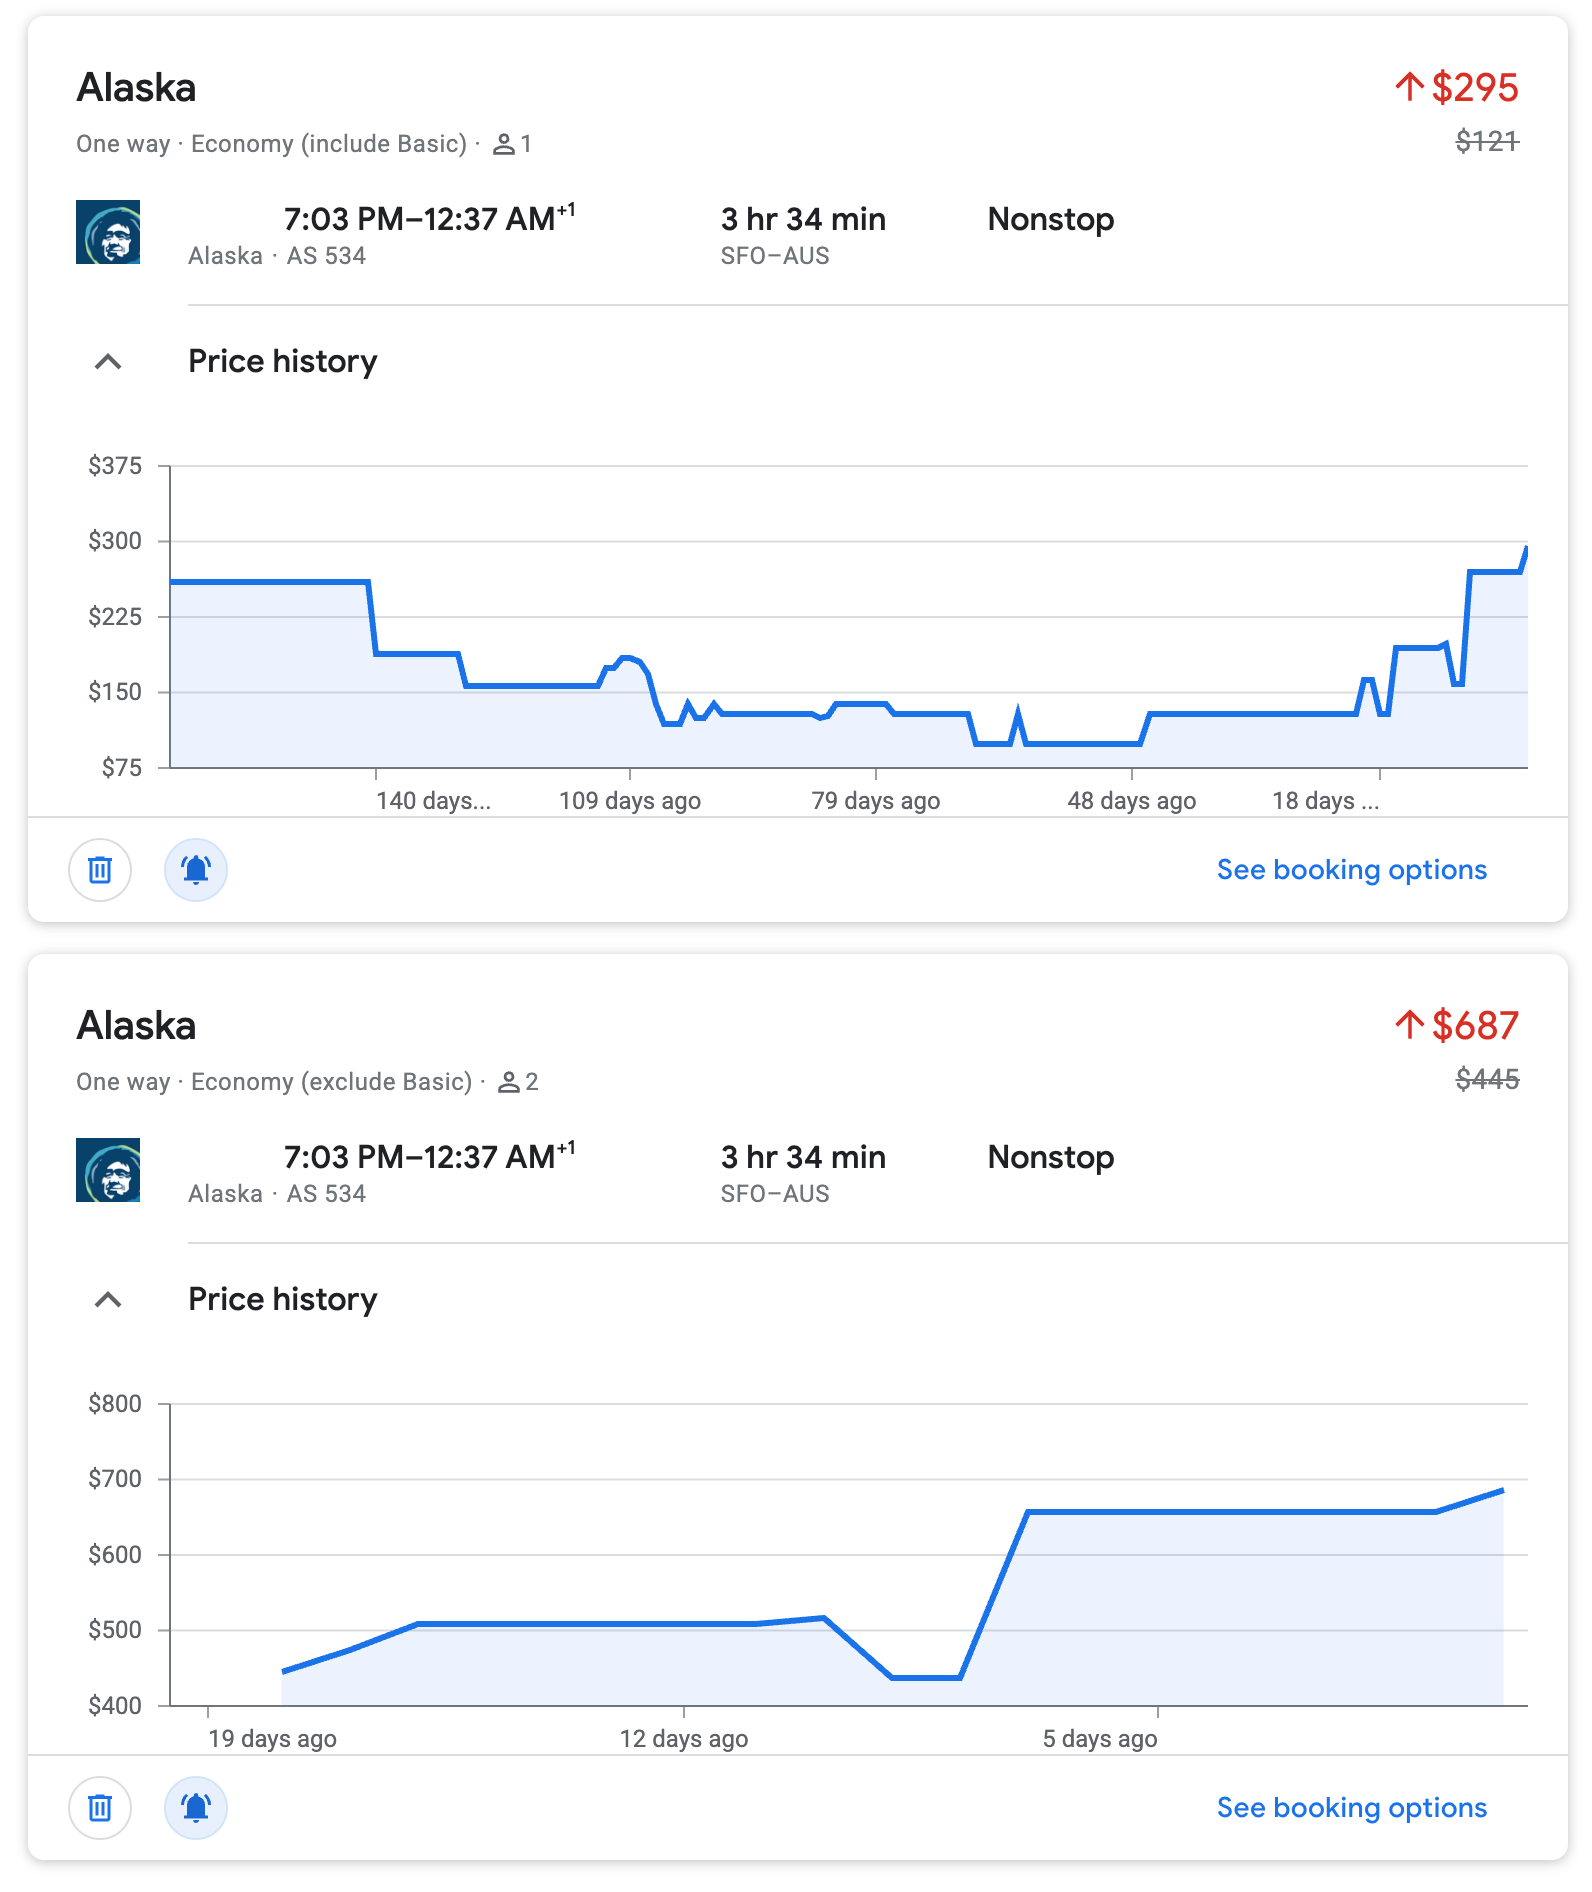Click red up-arrow beside $295 price
Image resolution: width=1592 pixels, height=1892 pixels.
pyautogui.click(x=1409, y=87)
